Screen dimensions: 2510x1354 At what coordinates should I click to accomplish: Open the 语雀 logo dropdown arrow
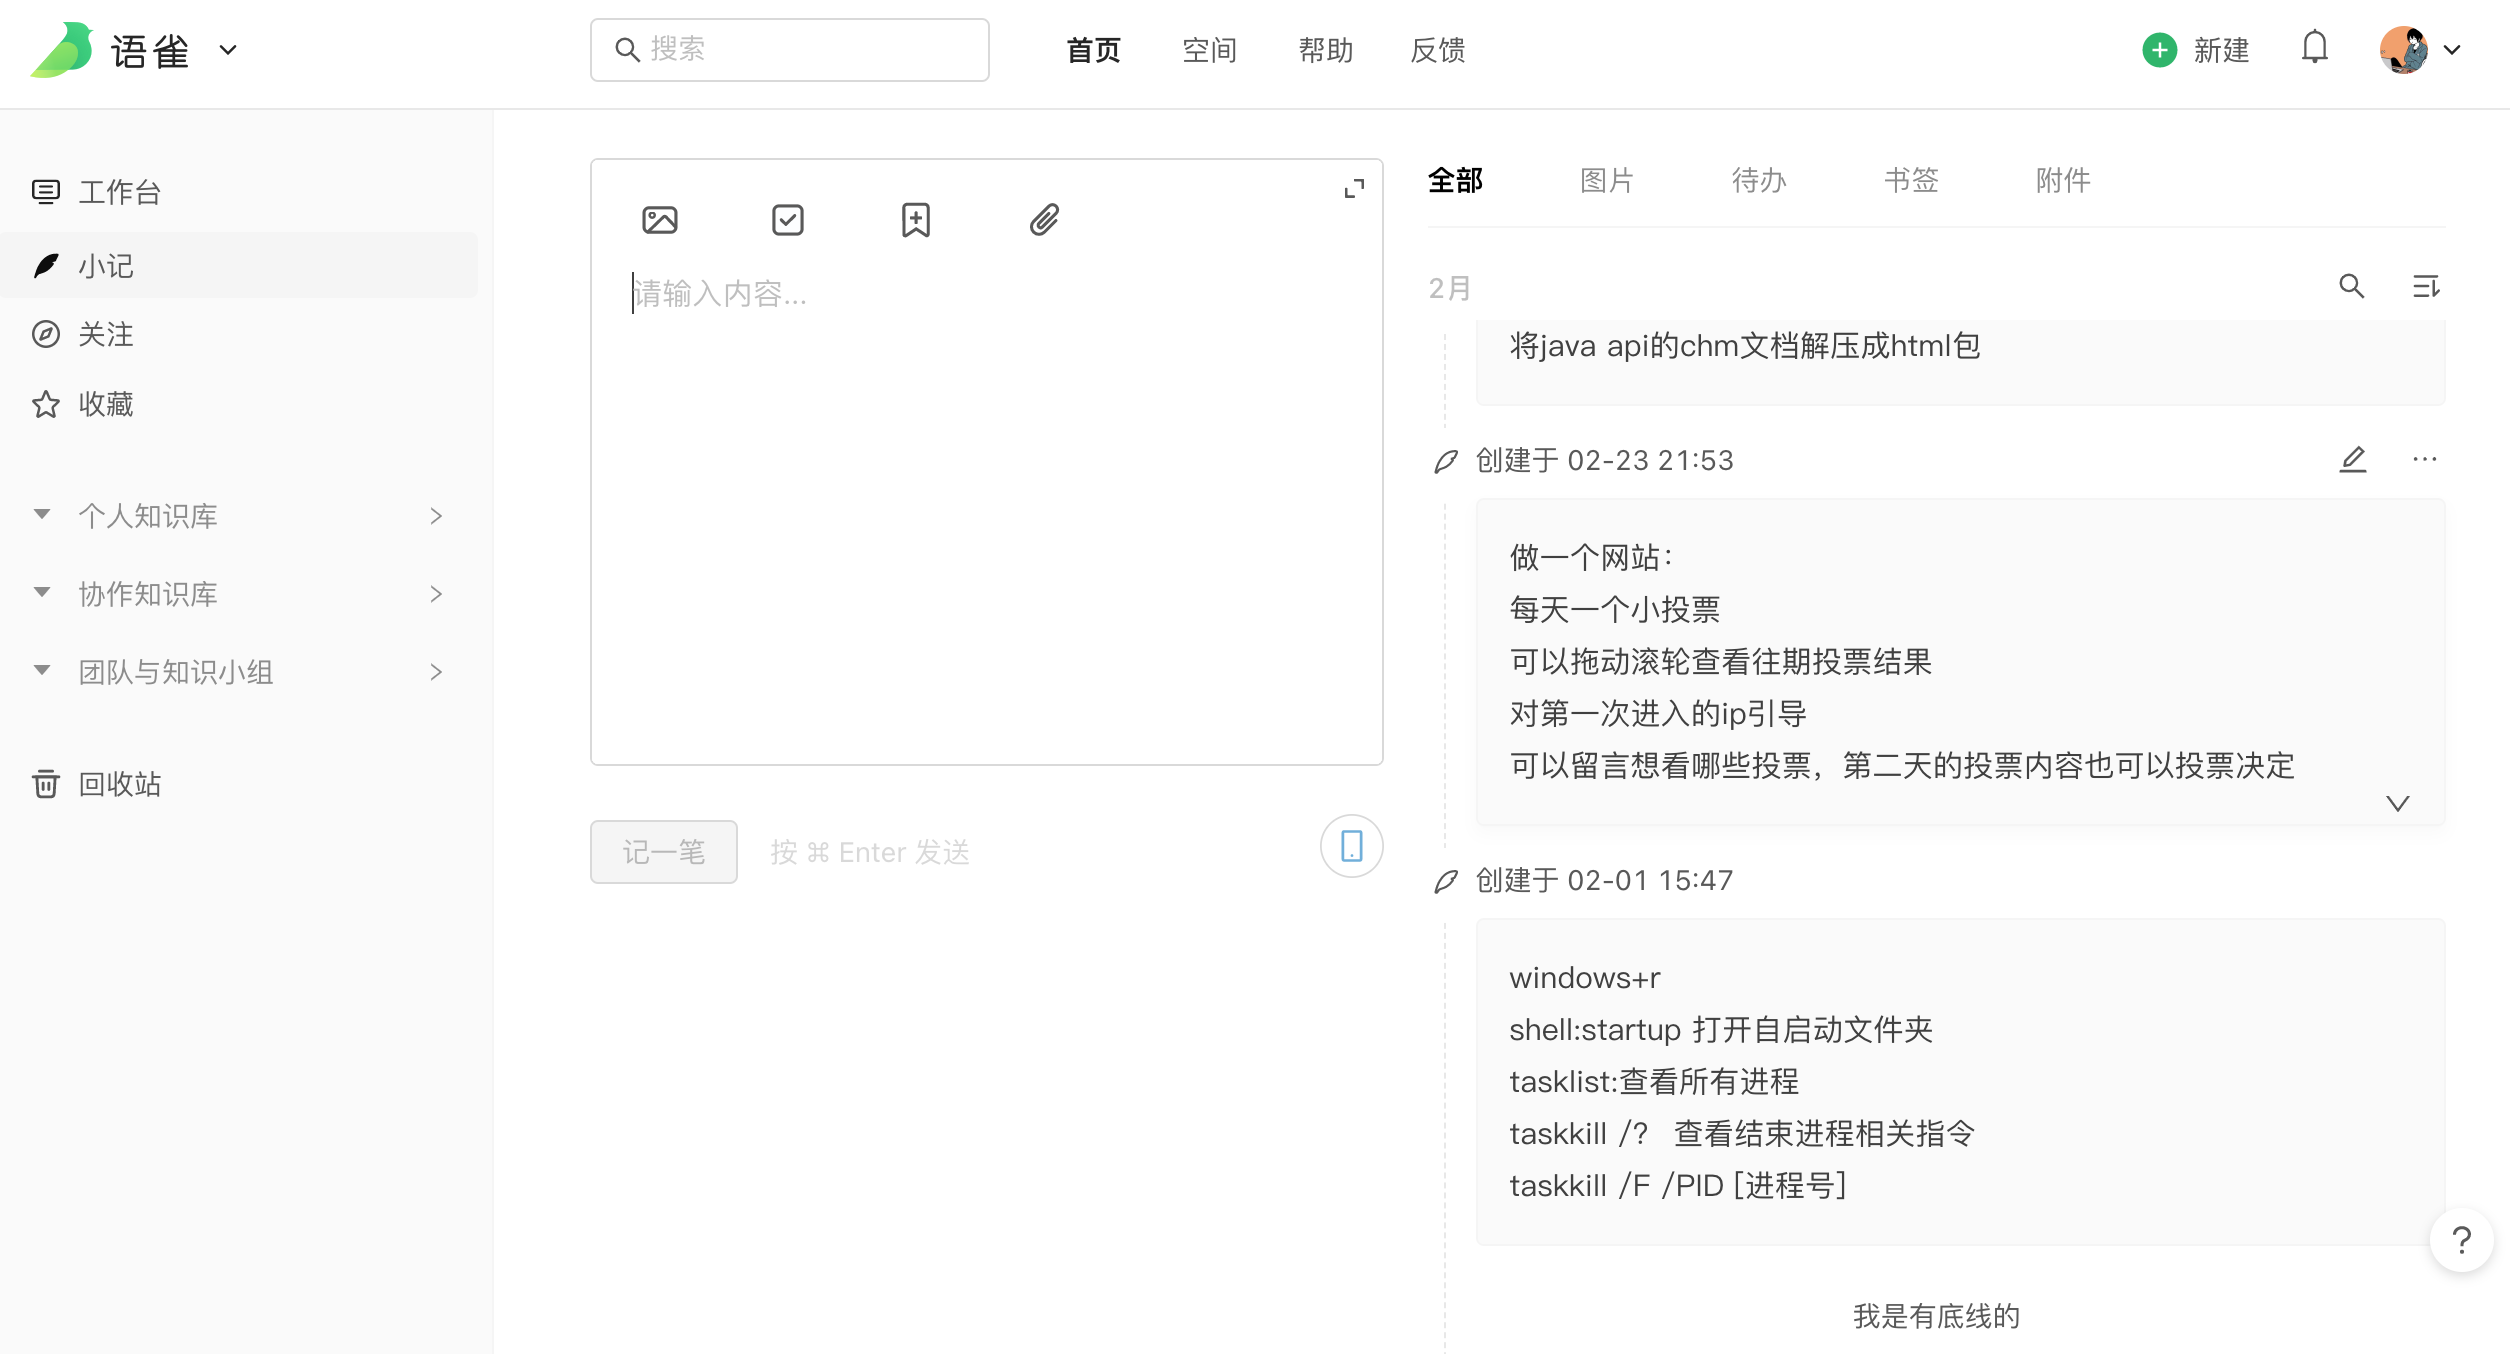(x=228, y=50)
